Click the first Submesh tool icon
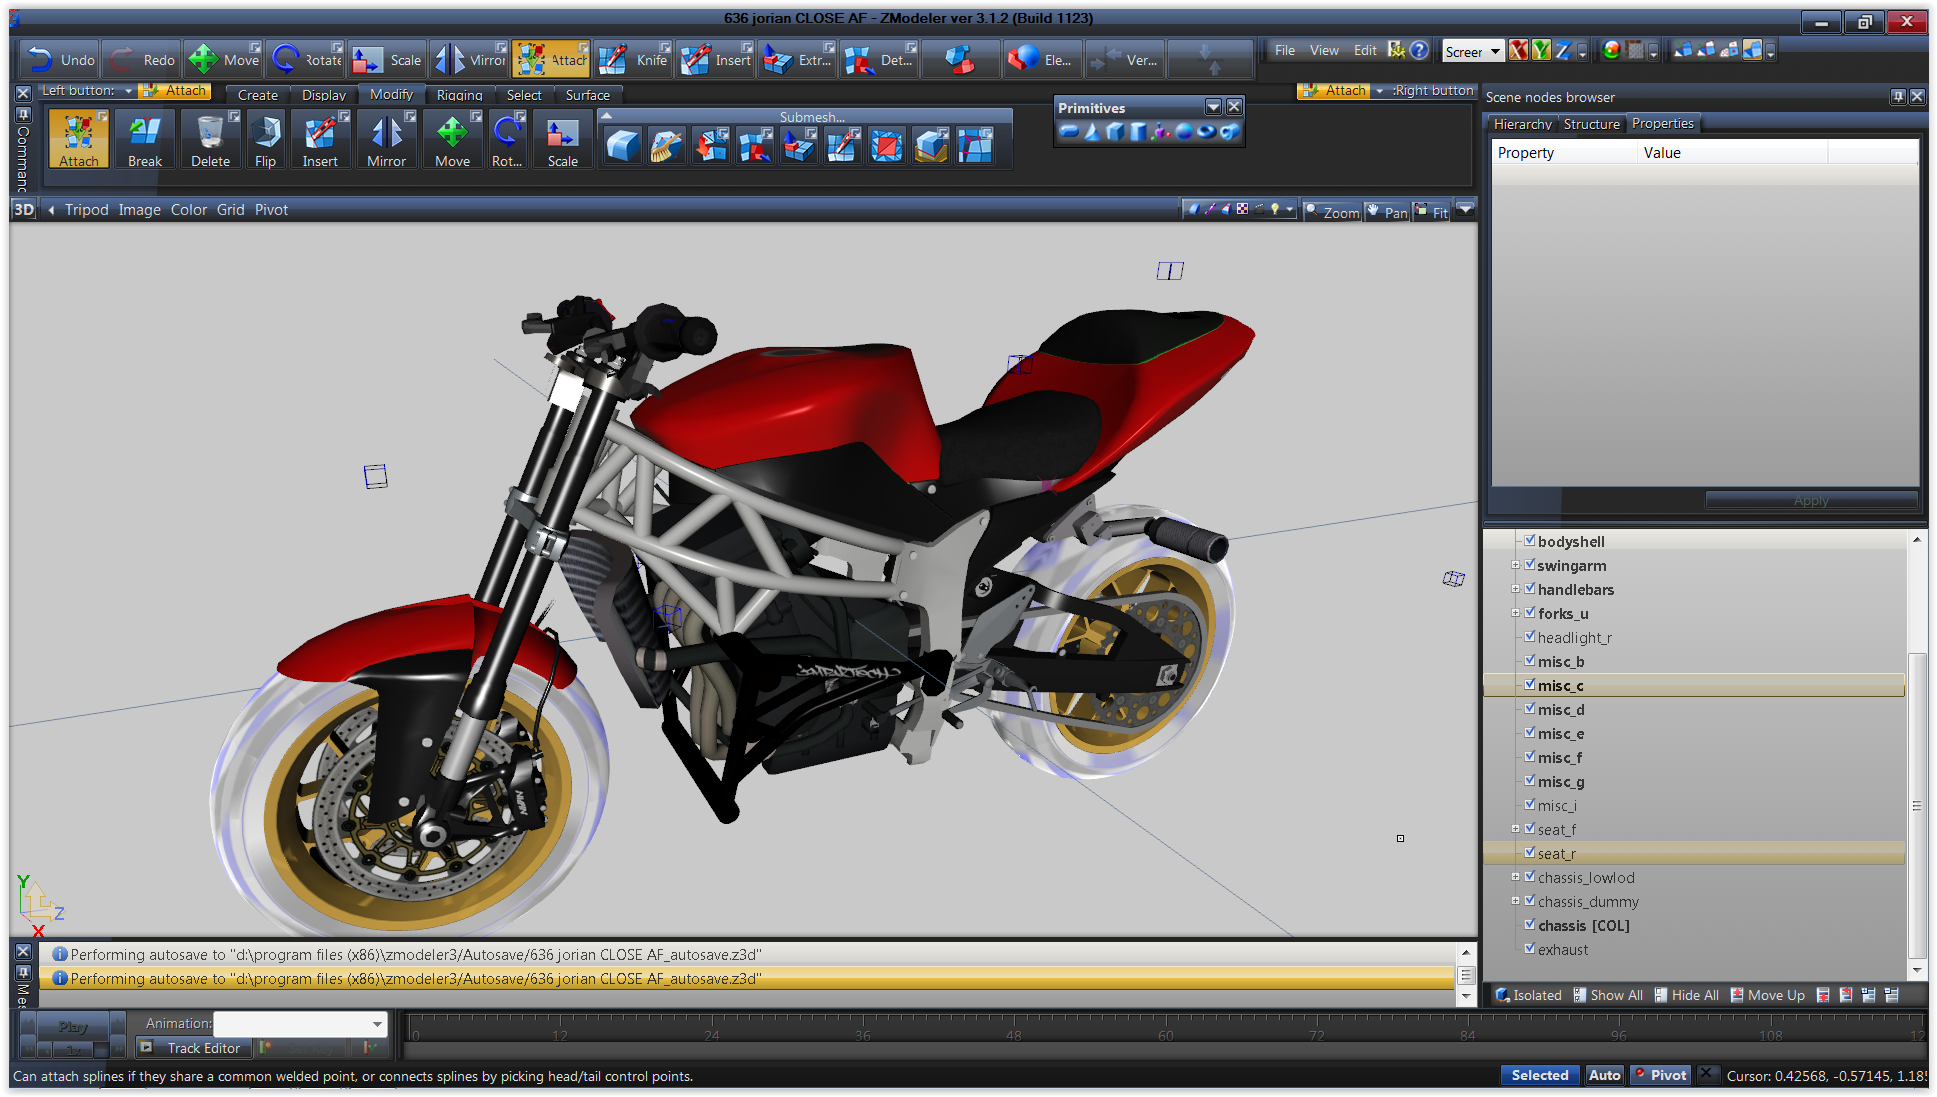This screenshot has width=1937, height=1097. pos(622,146)
